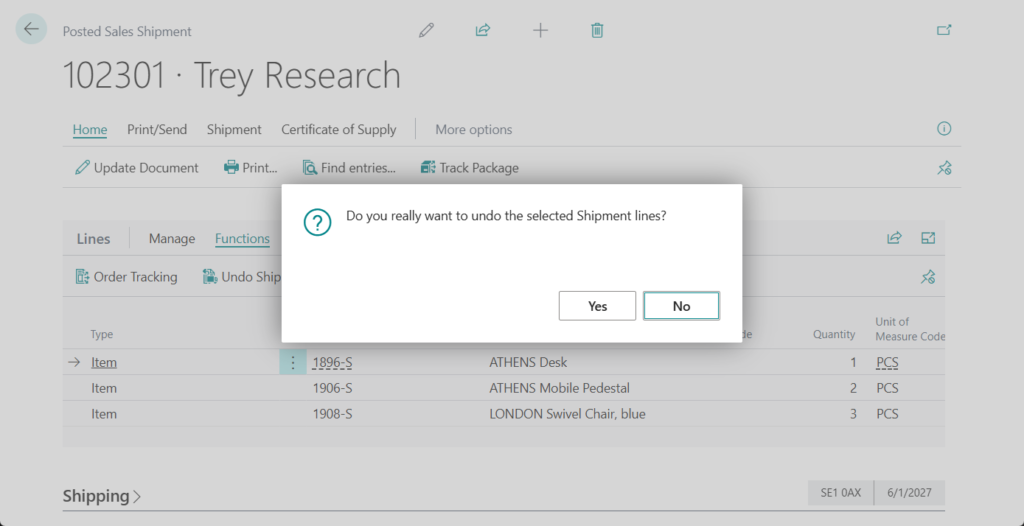
Task: Click the plus new document icon
Action: coord(540,30)
